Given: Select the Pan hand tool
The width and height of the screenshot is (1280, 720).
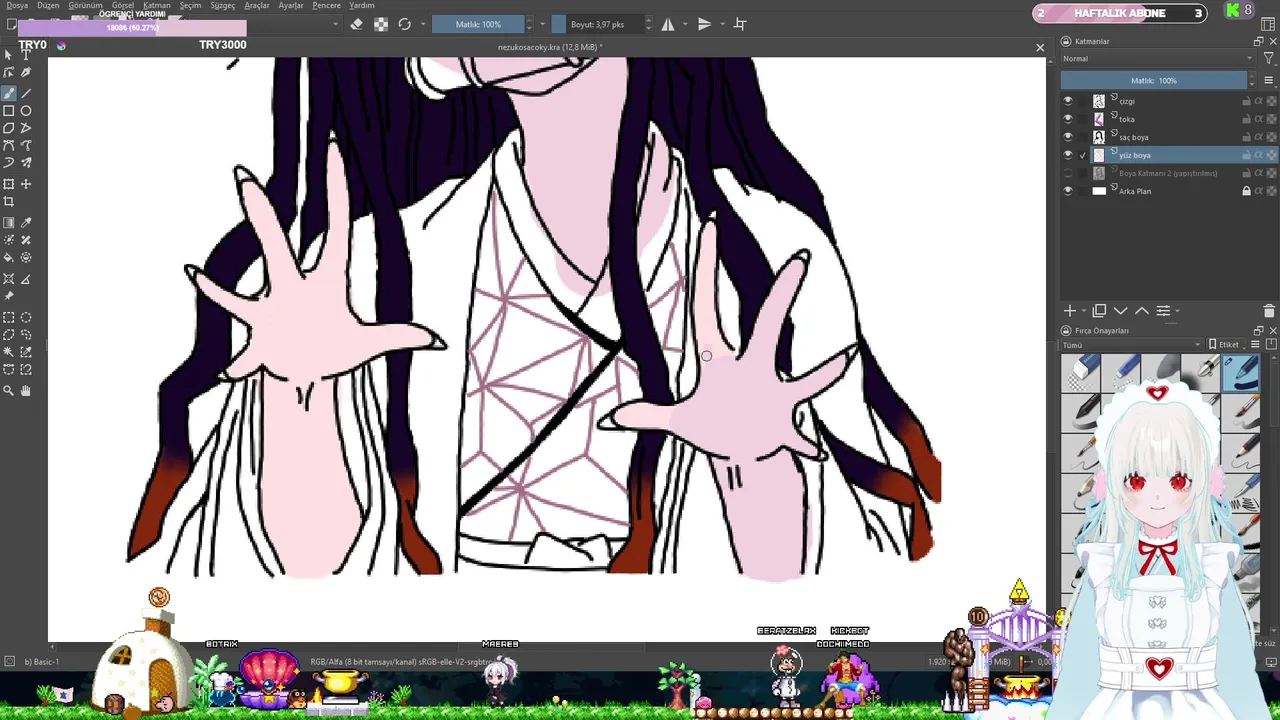Looking at the screenshot, I should click(x=26, y=391).
